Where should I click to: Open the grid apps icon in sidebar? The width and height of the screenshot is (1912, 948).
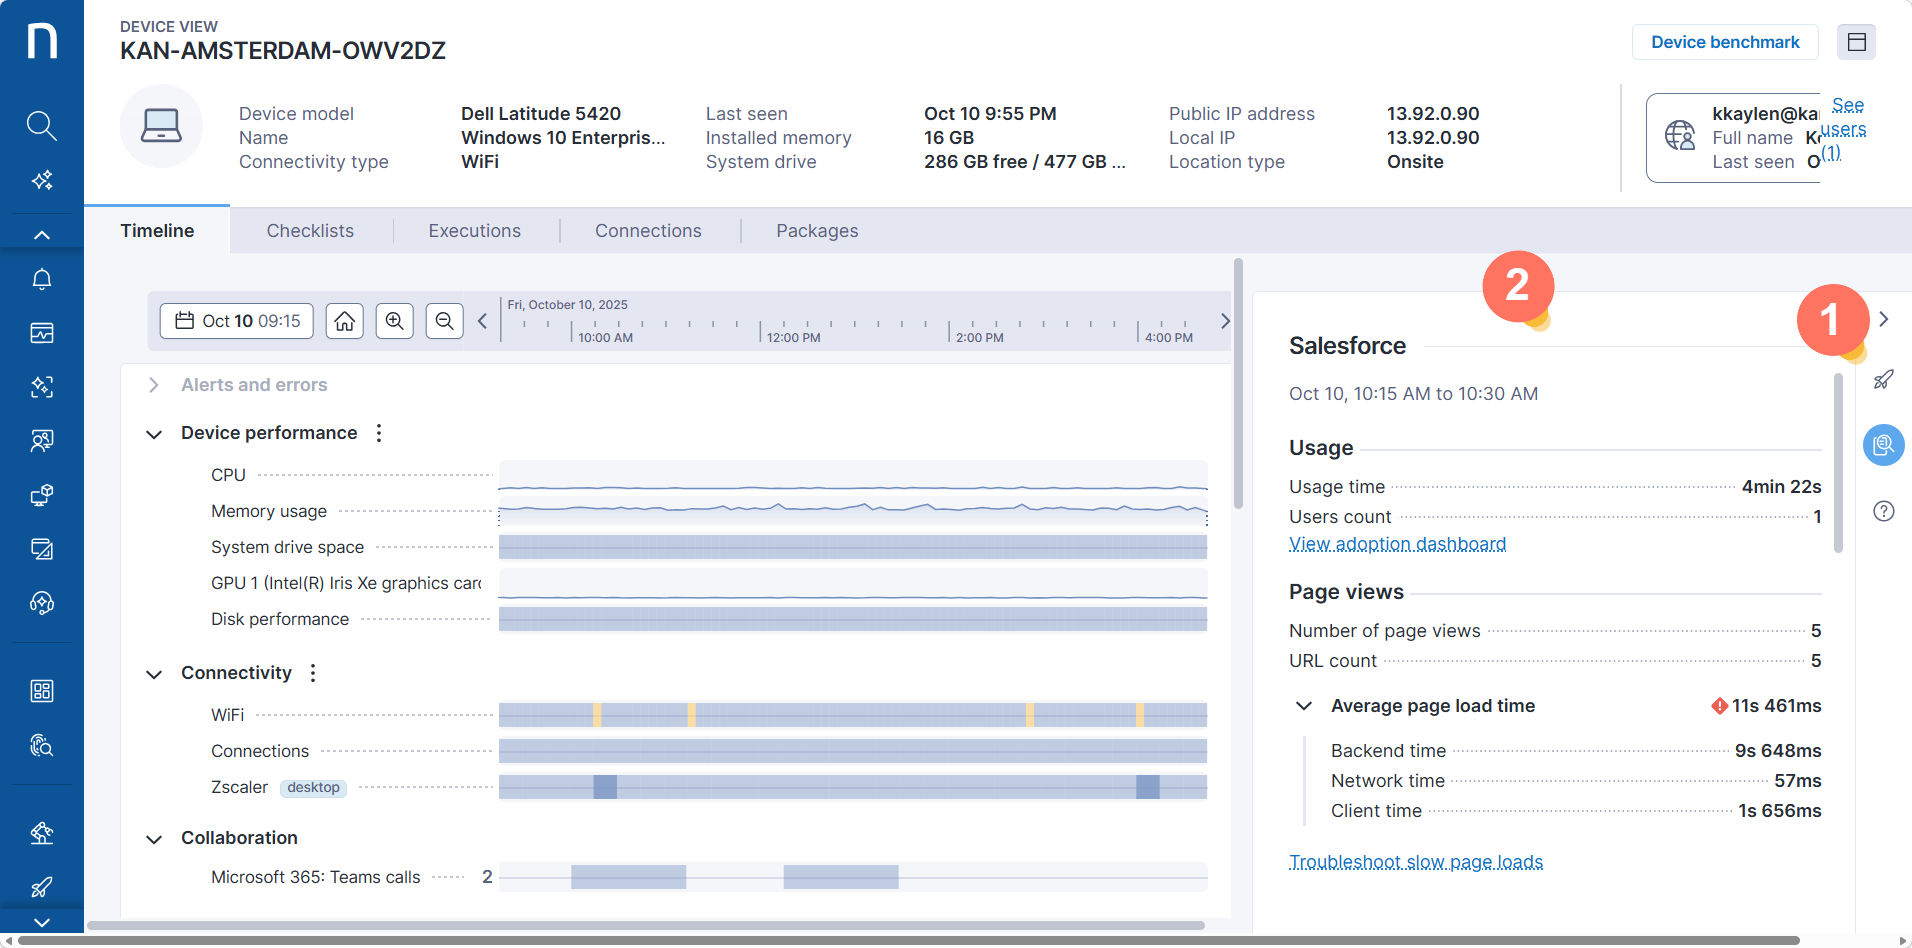point(41,691)
